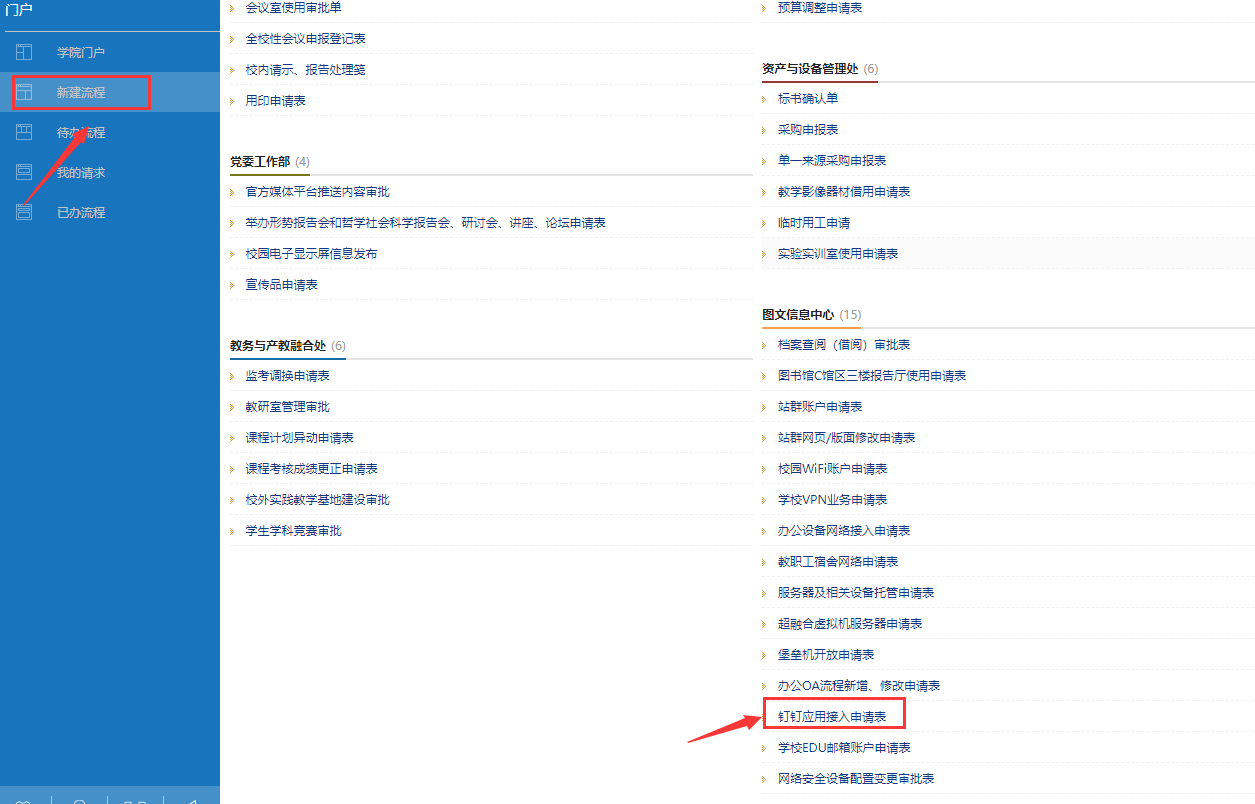Open the 监考调换申请表 form
Viewport: 1255px width, 804px height.
click(x=287, y=375)
